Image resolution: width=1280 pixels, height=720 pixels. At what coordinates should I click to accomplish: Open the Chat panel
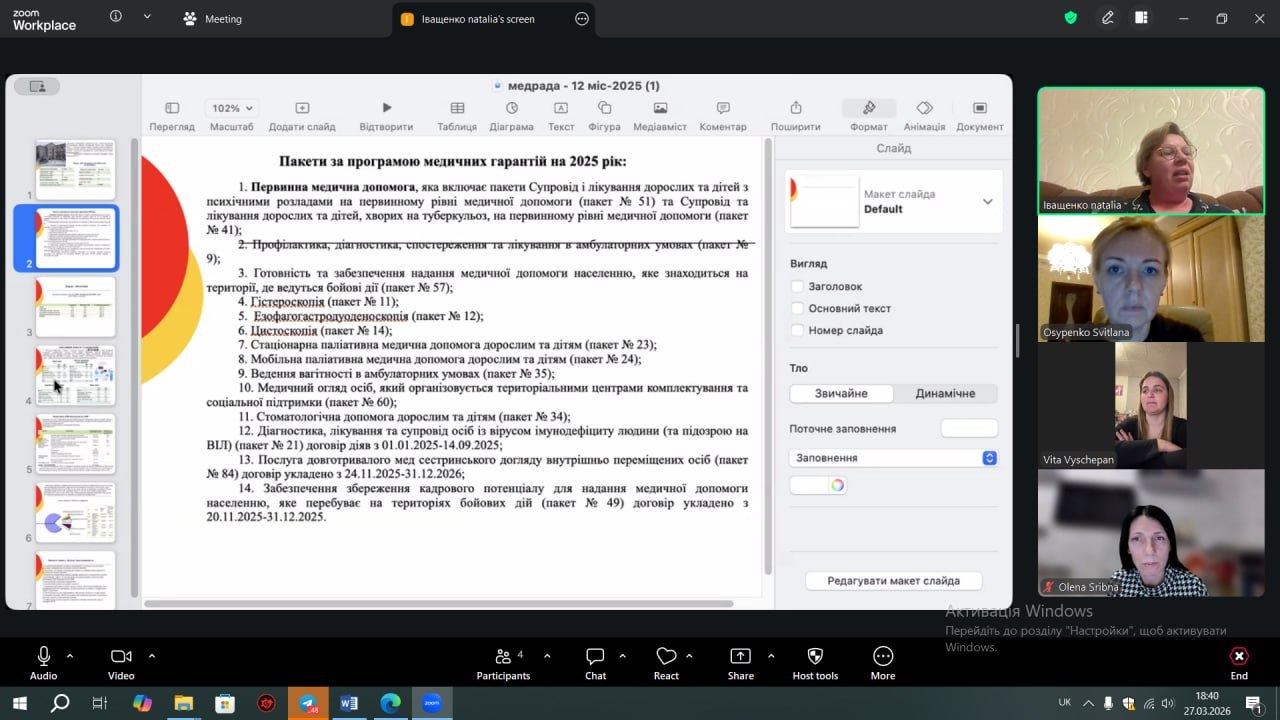click(x=595, y=657)
